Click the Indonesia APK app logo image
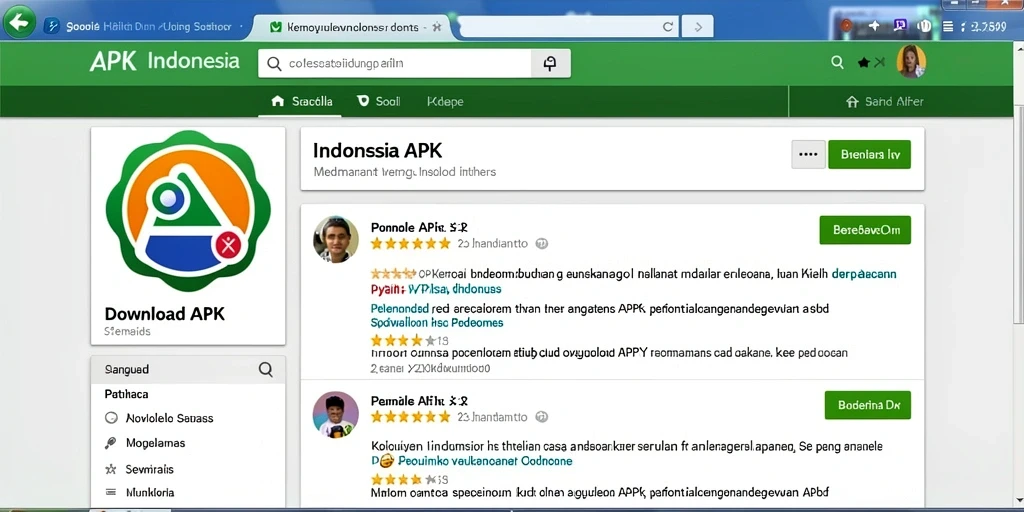The height and width of the screenshot is (512, 1024). click(188, 211)
